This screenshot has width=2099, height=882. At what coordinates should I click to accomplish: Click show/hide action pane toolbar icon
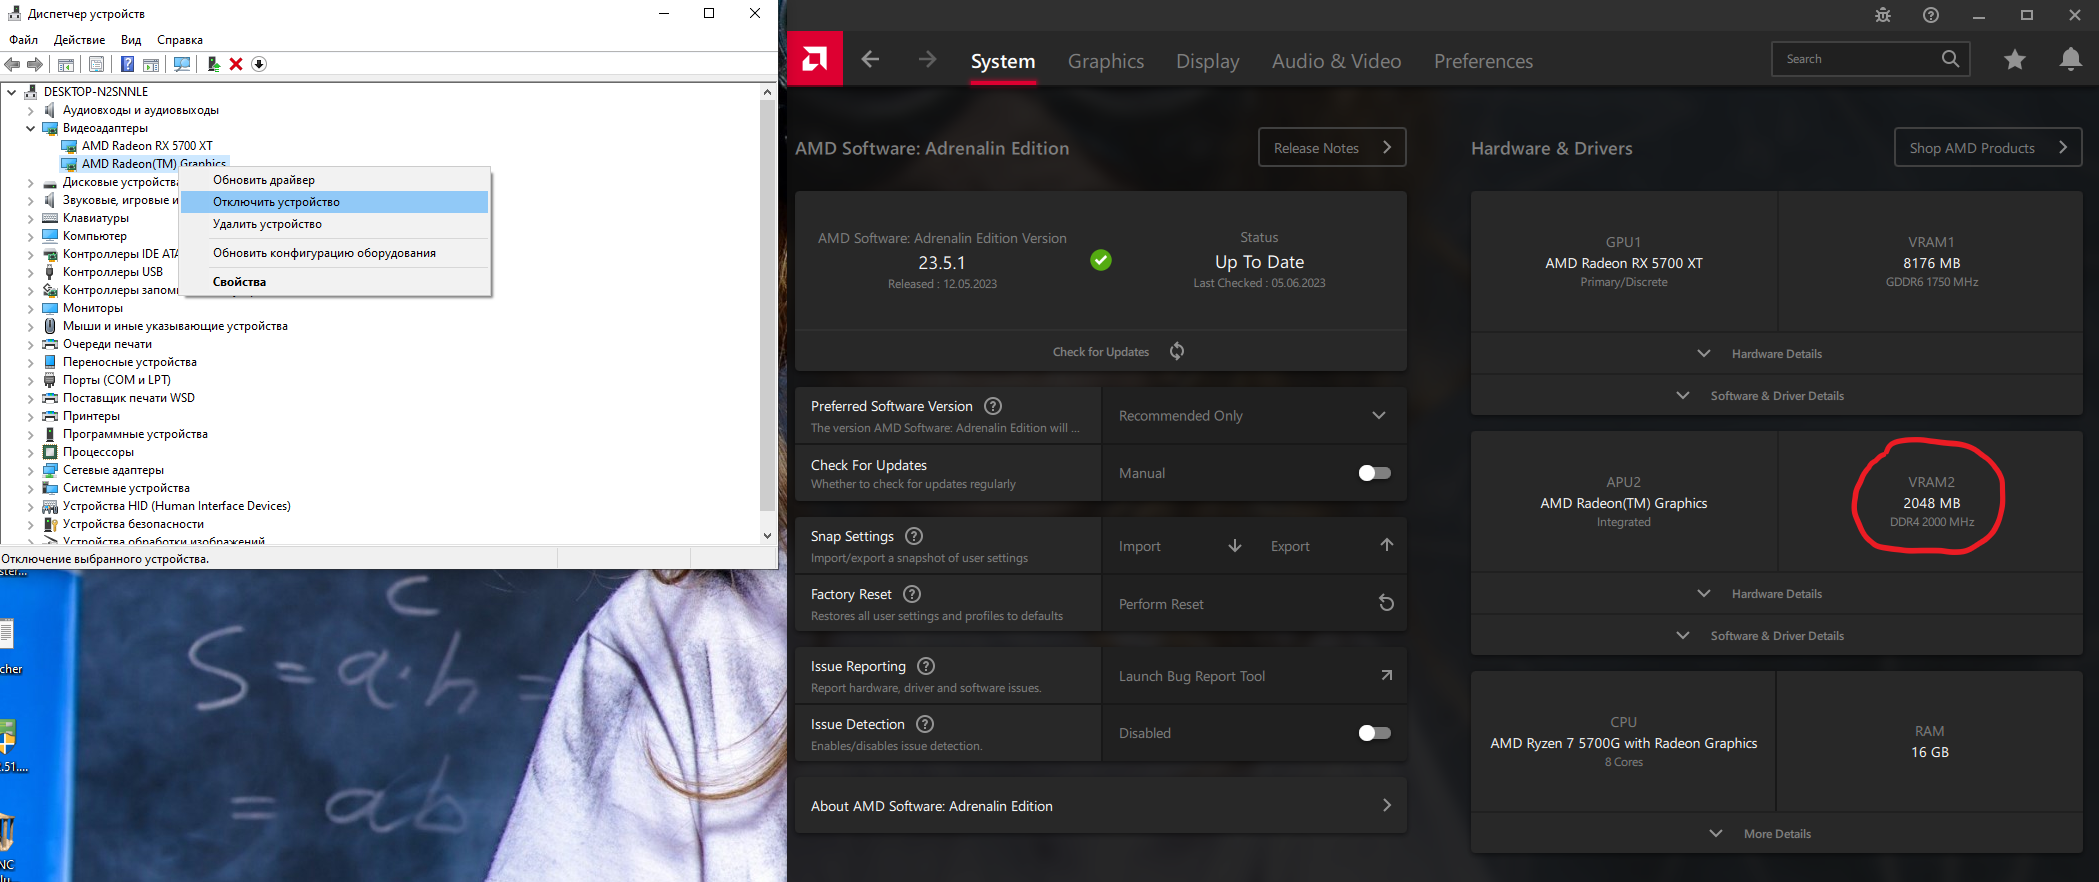(x=151, y=64)
